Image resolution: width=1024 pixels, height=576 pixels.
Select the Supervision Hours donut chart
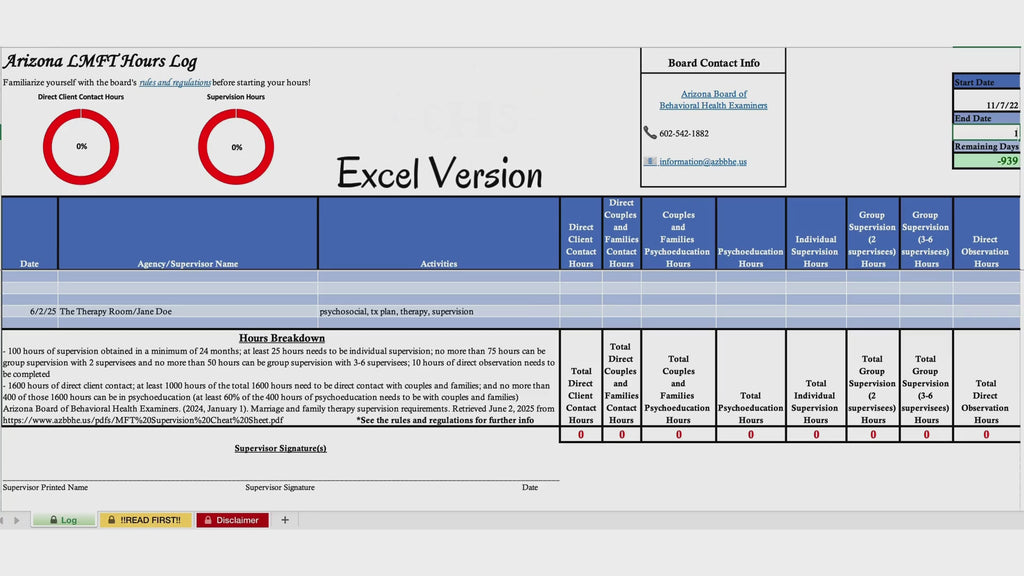(236, 146)
